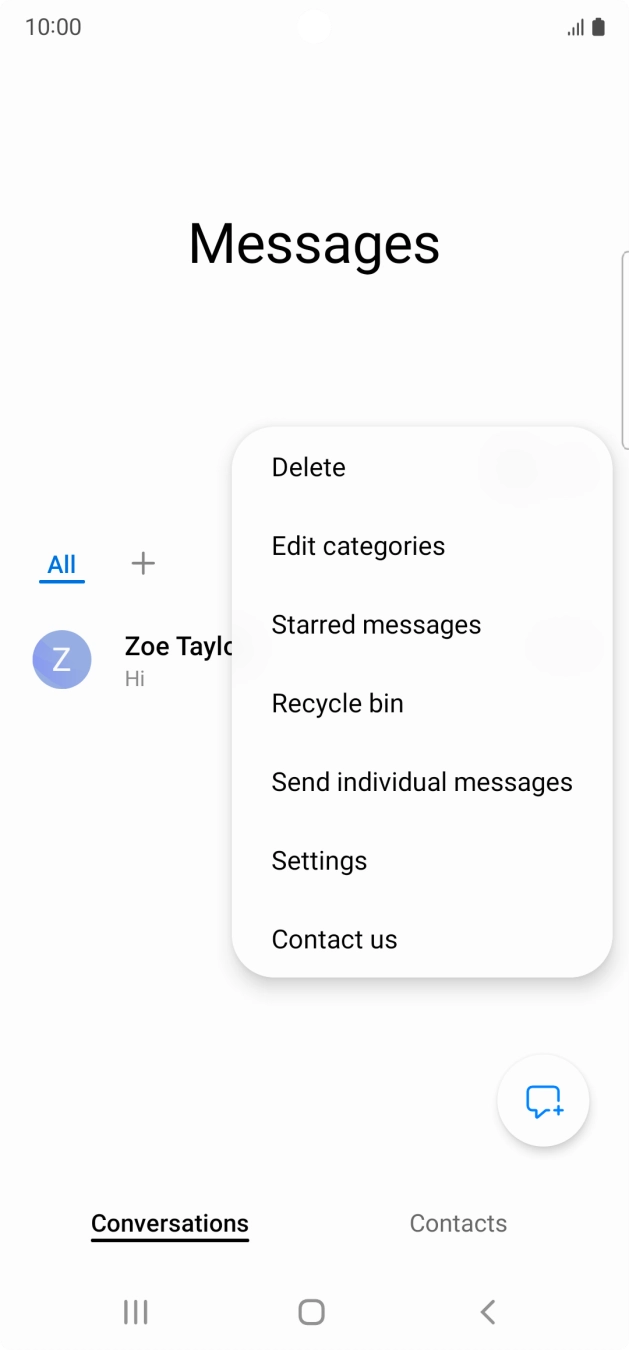Open Starred messages from the menu

point(376,625)
